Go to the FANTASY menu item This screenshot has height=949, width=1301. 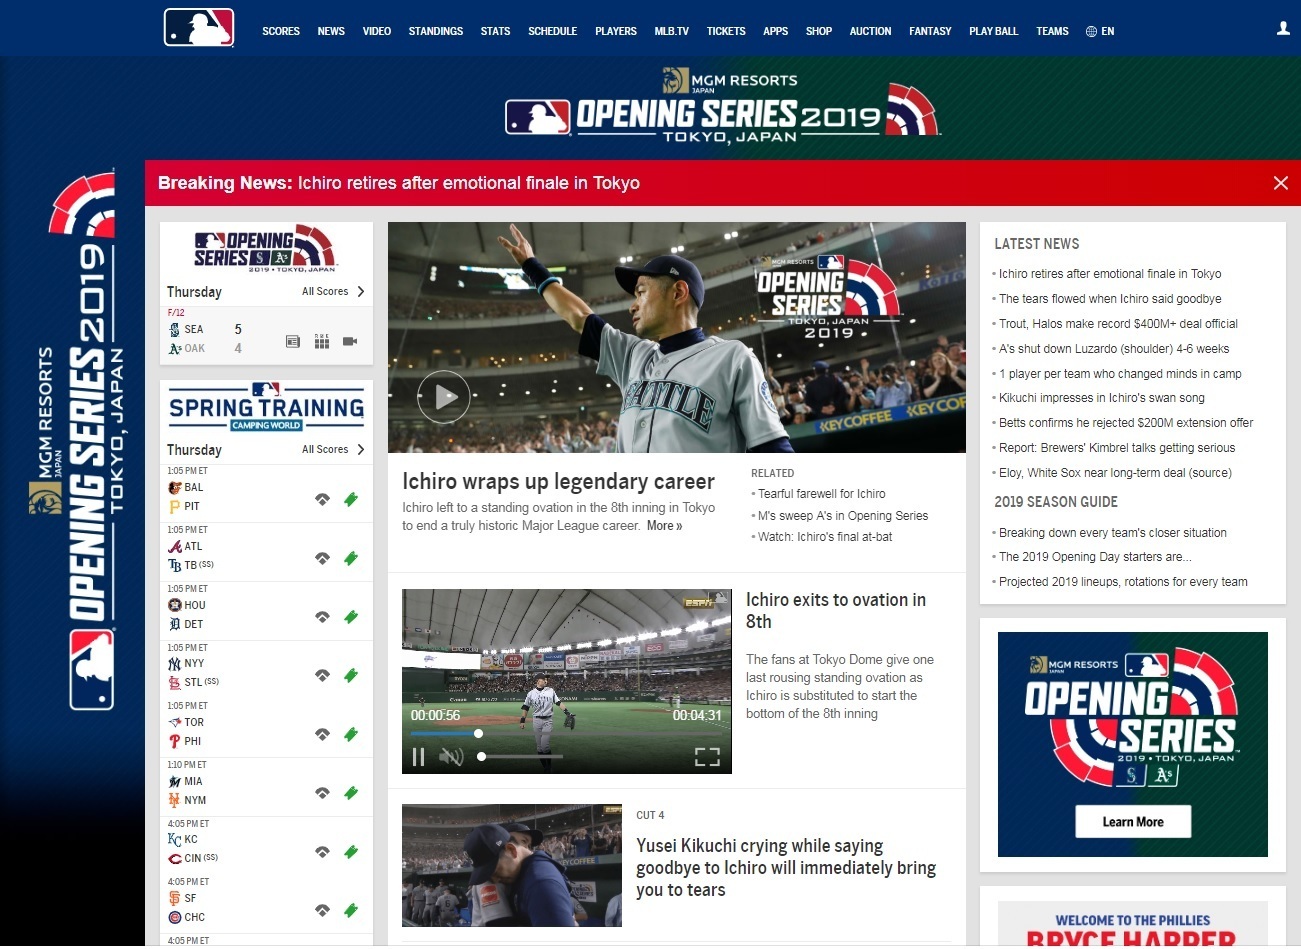[929, 32]
